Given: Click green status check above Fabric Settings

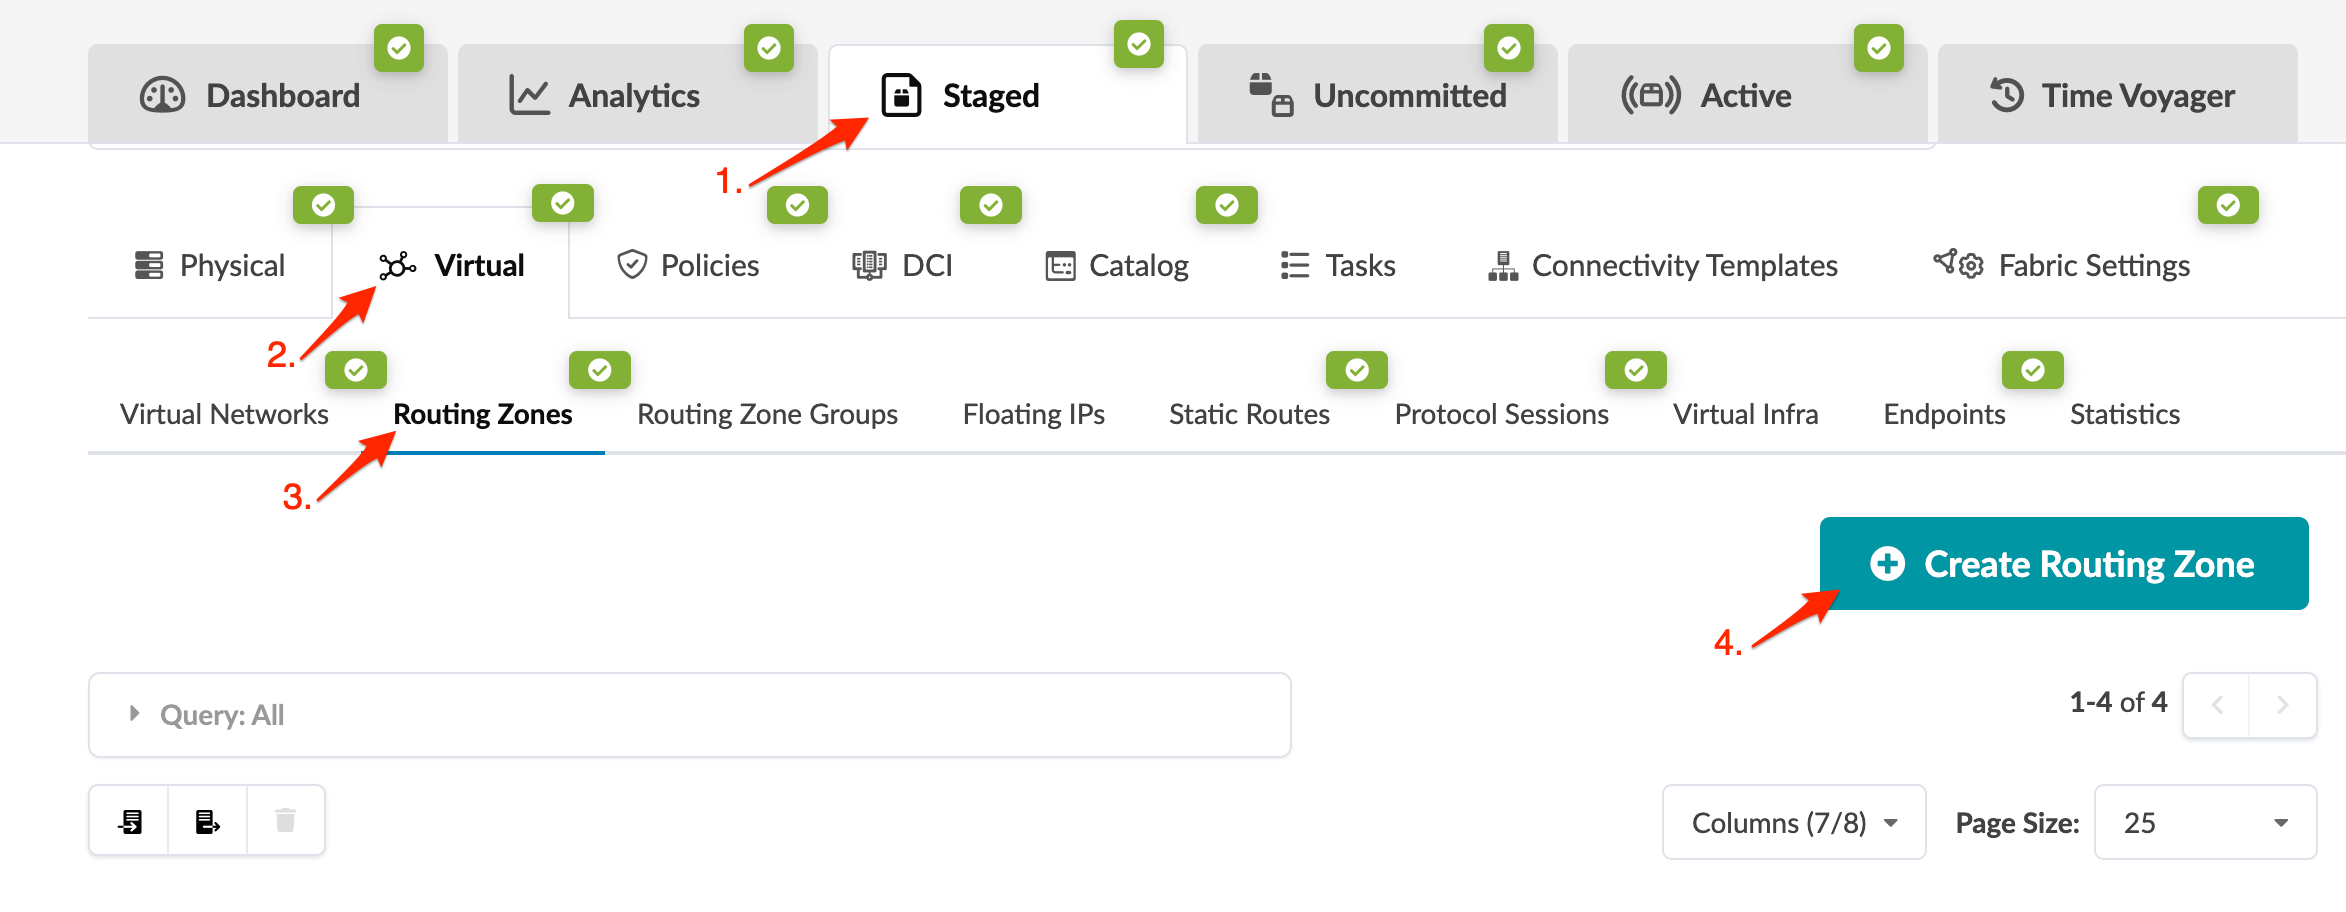Looking at the screenshot, I should click(2227, 205).
